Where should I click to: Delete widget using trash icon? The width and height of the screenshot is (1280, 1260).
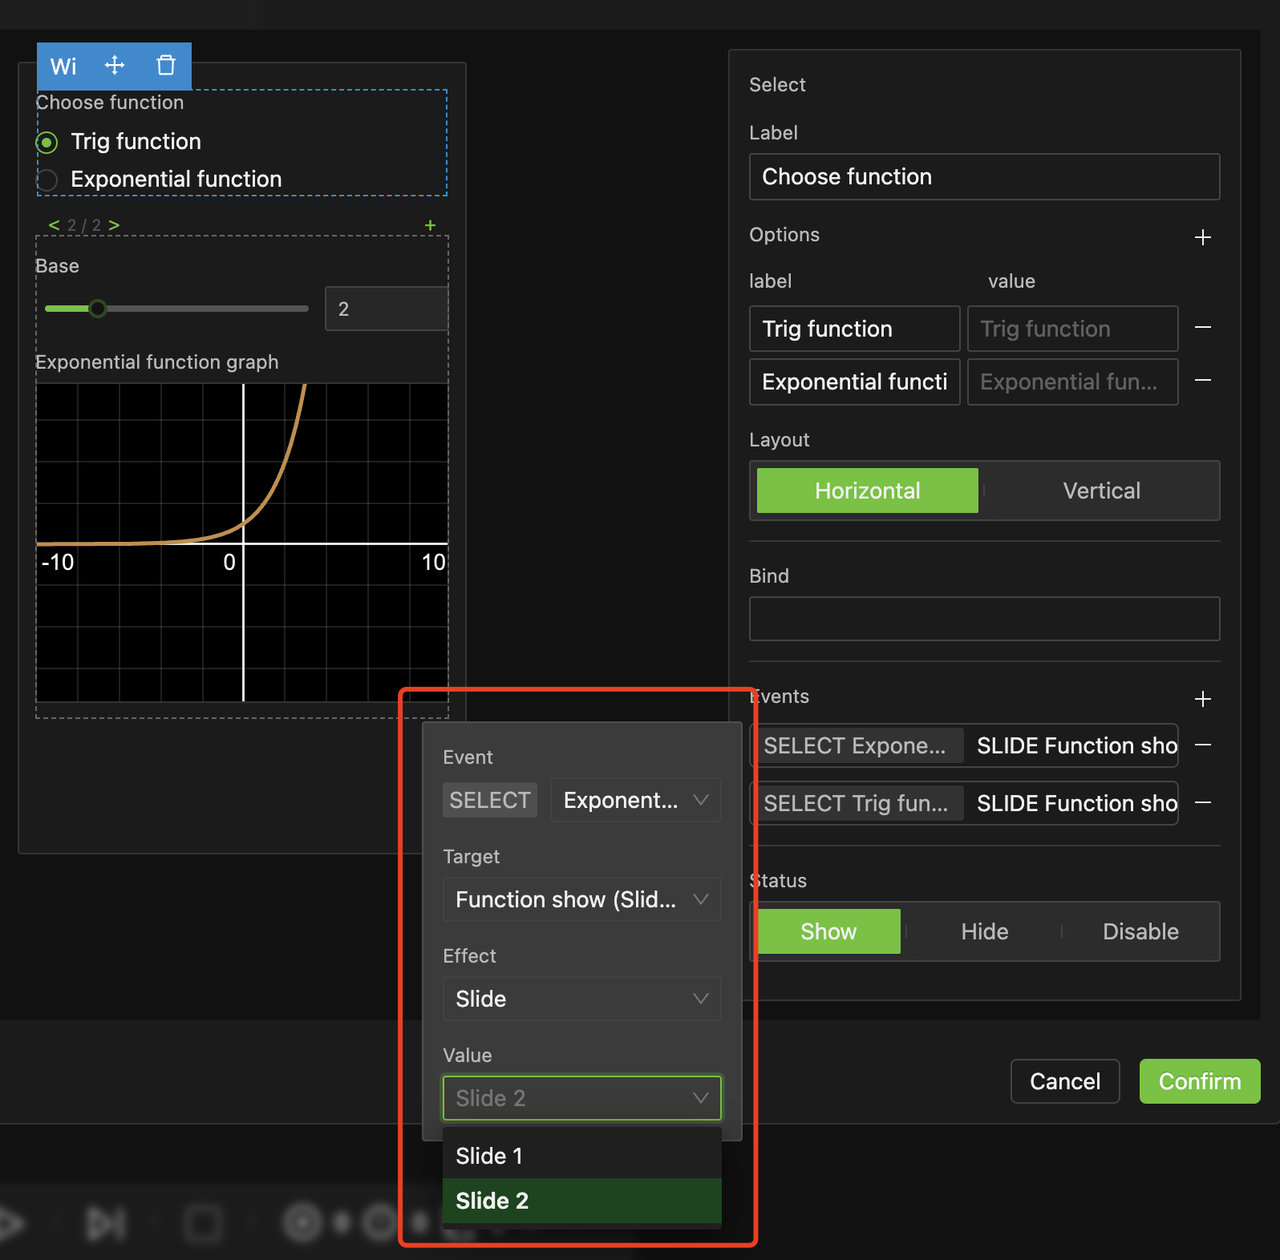tap(166, 66)
